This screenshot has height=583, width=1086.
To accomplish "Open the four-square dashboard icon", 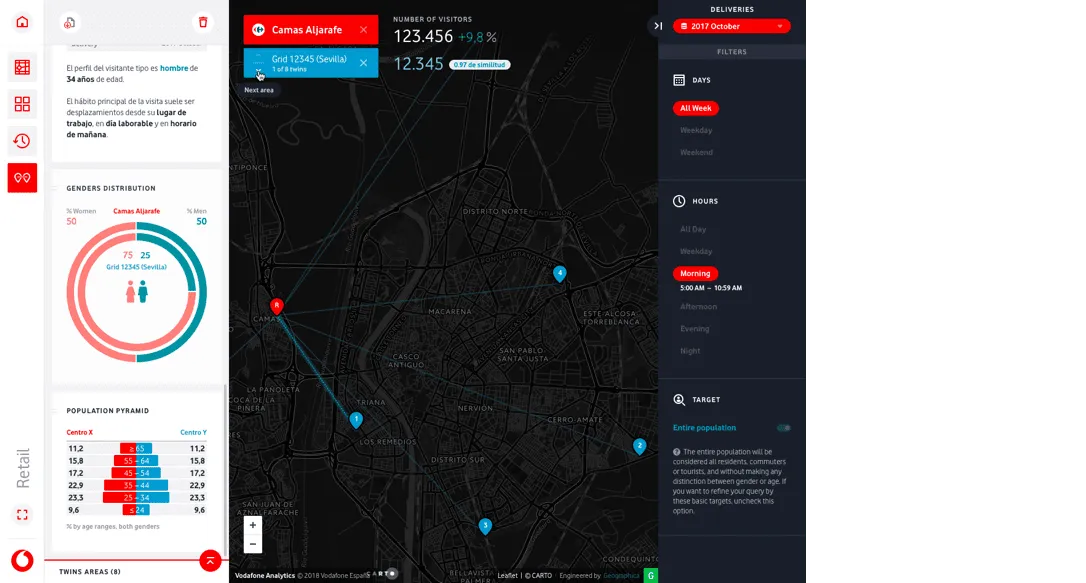I will point(22,104).
